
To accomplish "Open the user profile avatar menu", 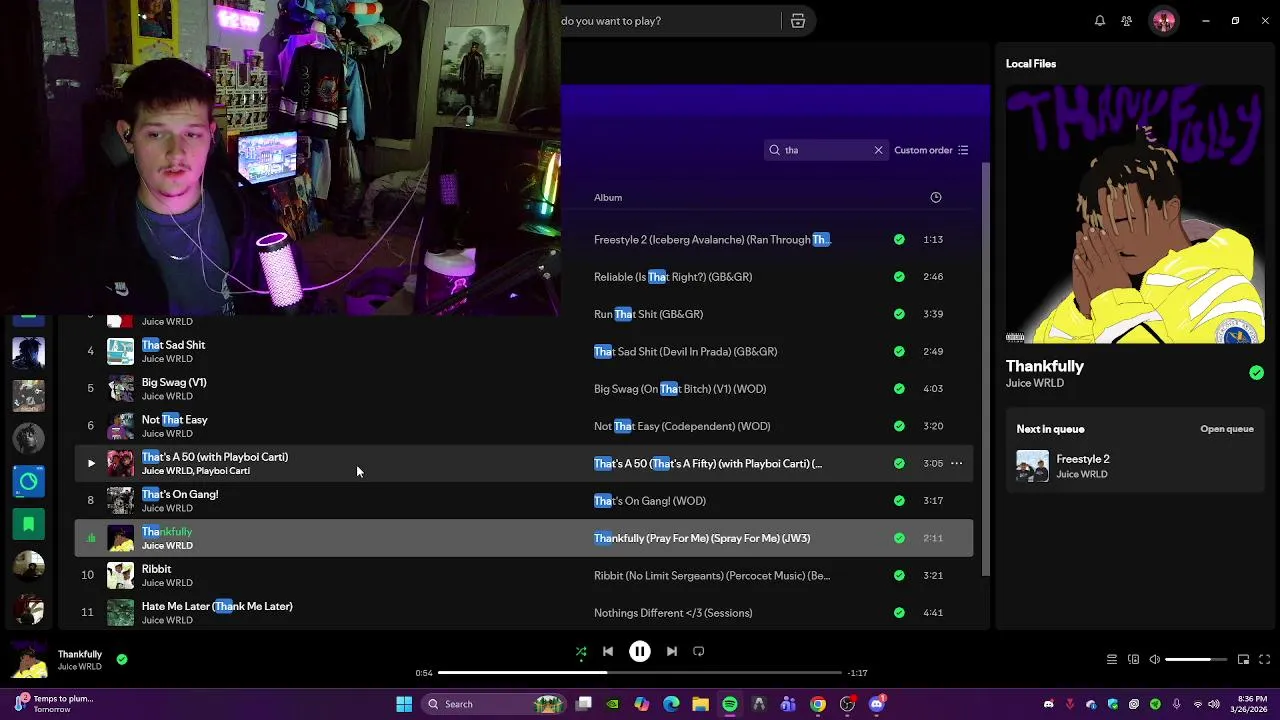I will [1164, 21].
